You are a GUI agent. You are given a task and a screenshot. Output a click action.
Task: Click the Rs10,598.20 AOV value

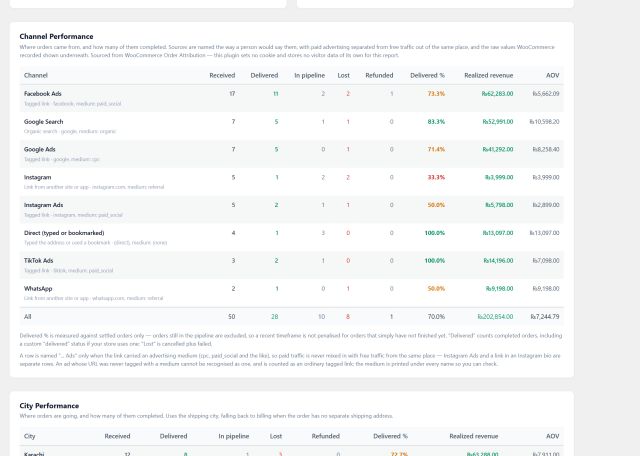[x=544, y=122]
